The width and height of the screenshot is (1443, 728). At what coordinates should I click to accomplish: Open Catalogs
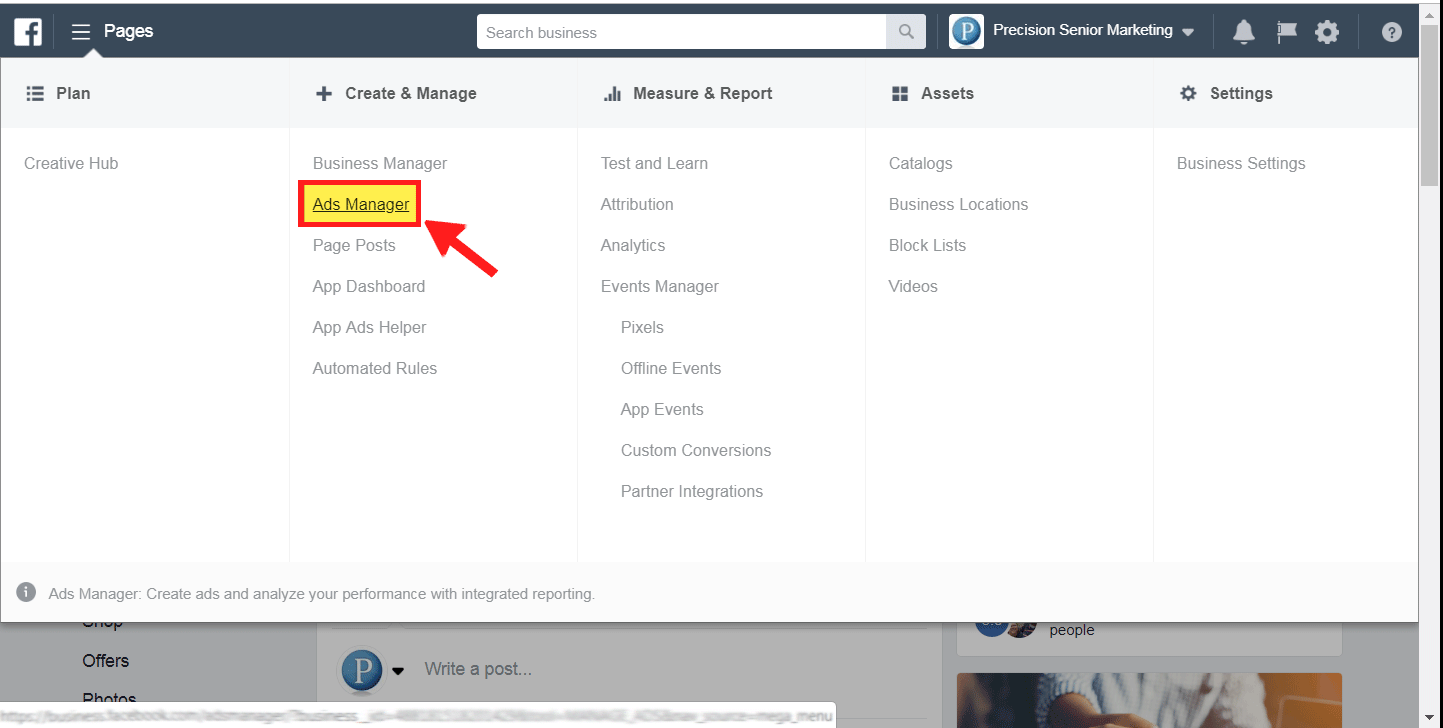click(x=921, y=163)
